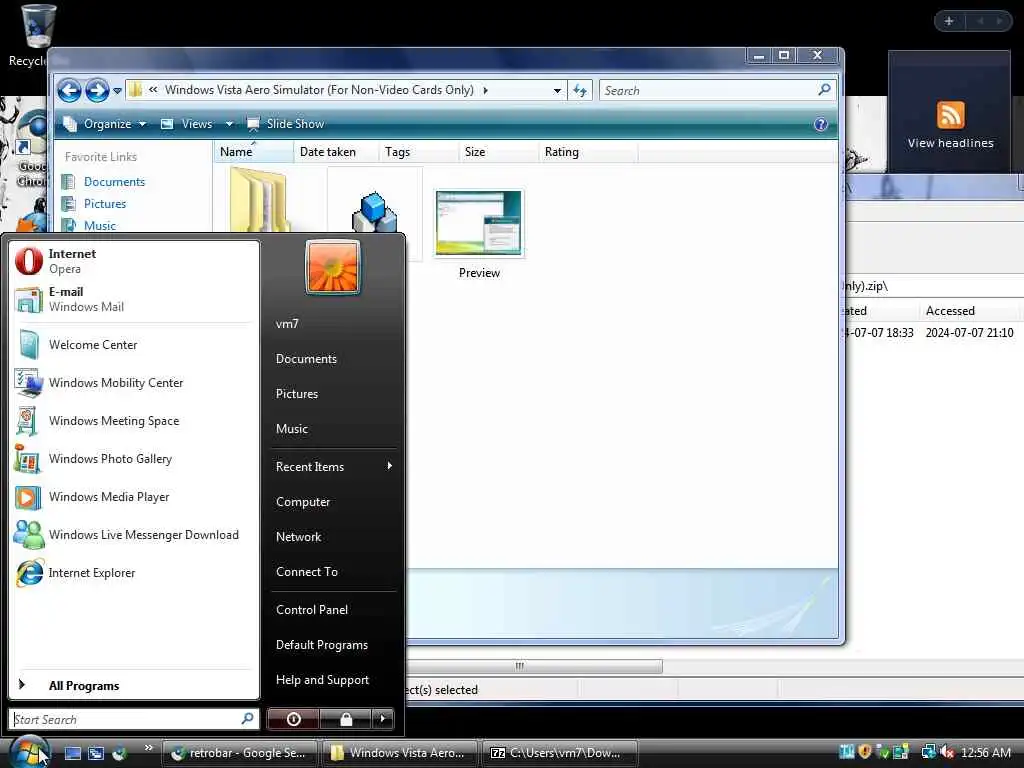The width and height of the screenshot is (1024, 768).
Task: Click Switch between windows in quick launch
Action: pos(96,753)
